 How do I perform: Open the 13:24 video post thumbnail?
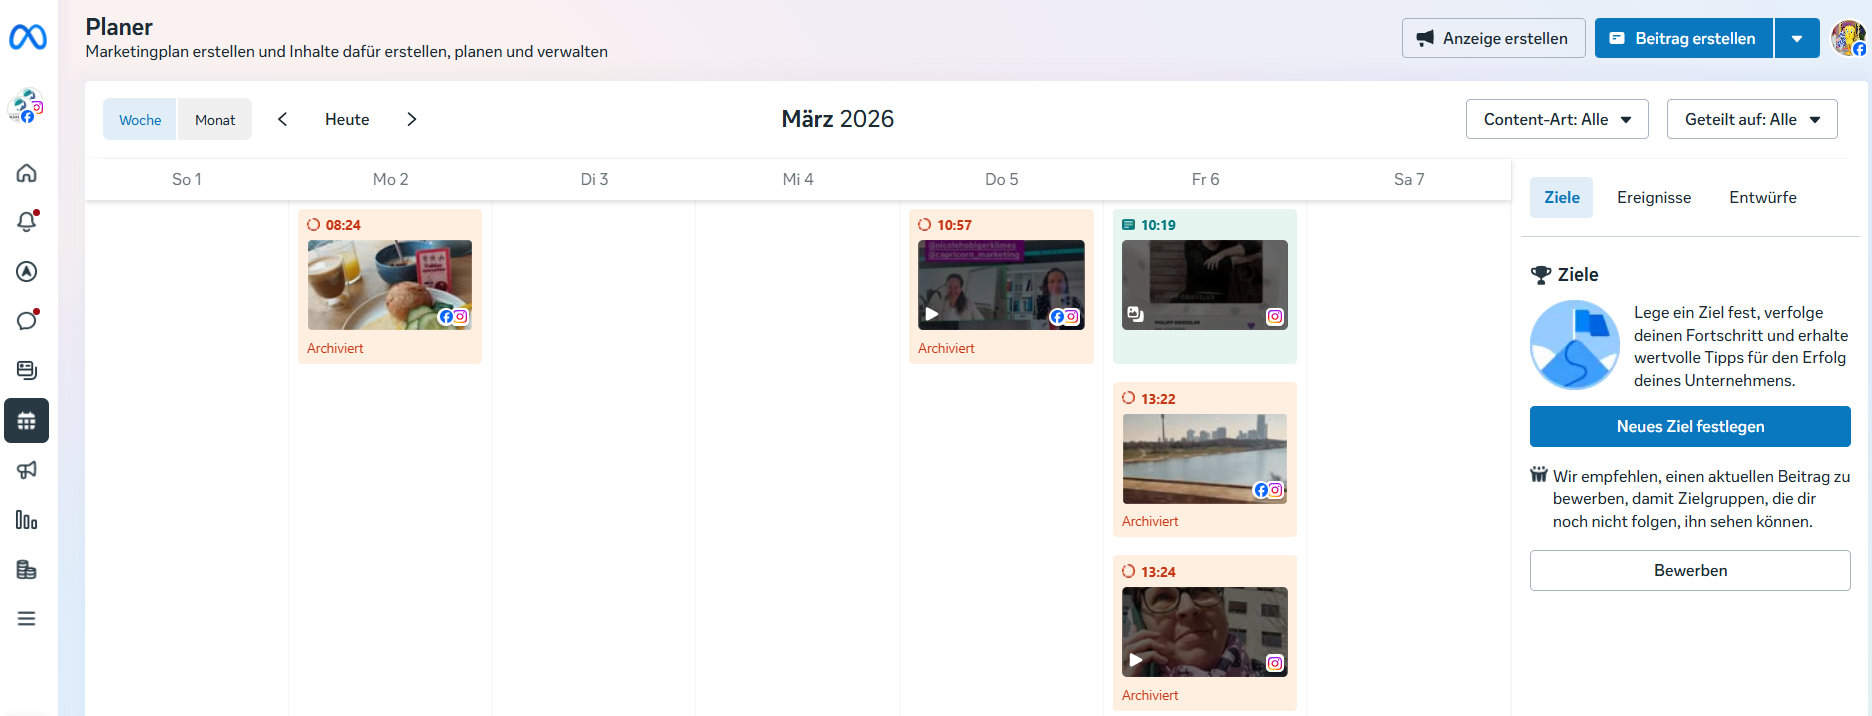(x=1205, y=632)
